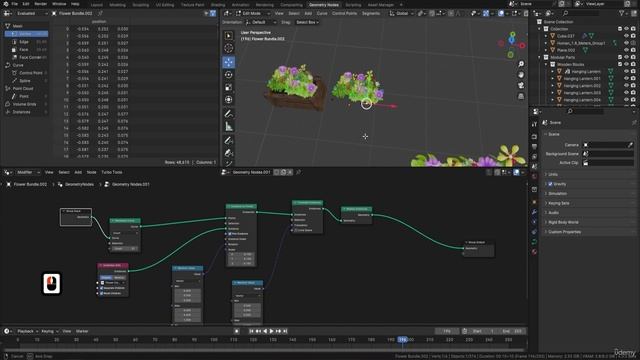This screenshot has width=640, height=360.
Task: Open the Render properties tab icon
Action: pyautogui.click(x=534, y=137)
